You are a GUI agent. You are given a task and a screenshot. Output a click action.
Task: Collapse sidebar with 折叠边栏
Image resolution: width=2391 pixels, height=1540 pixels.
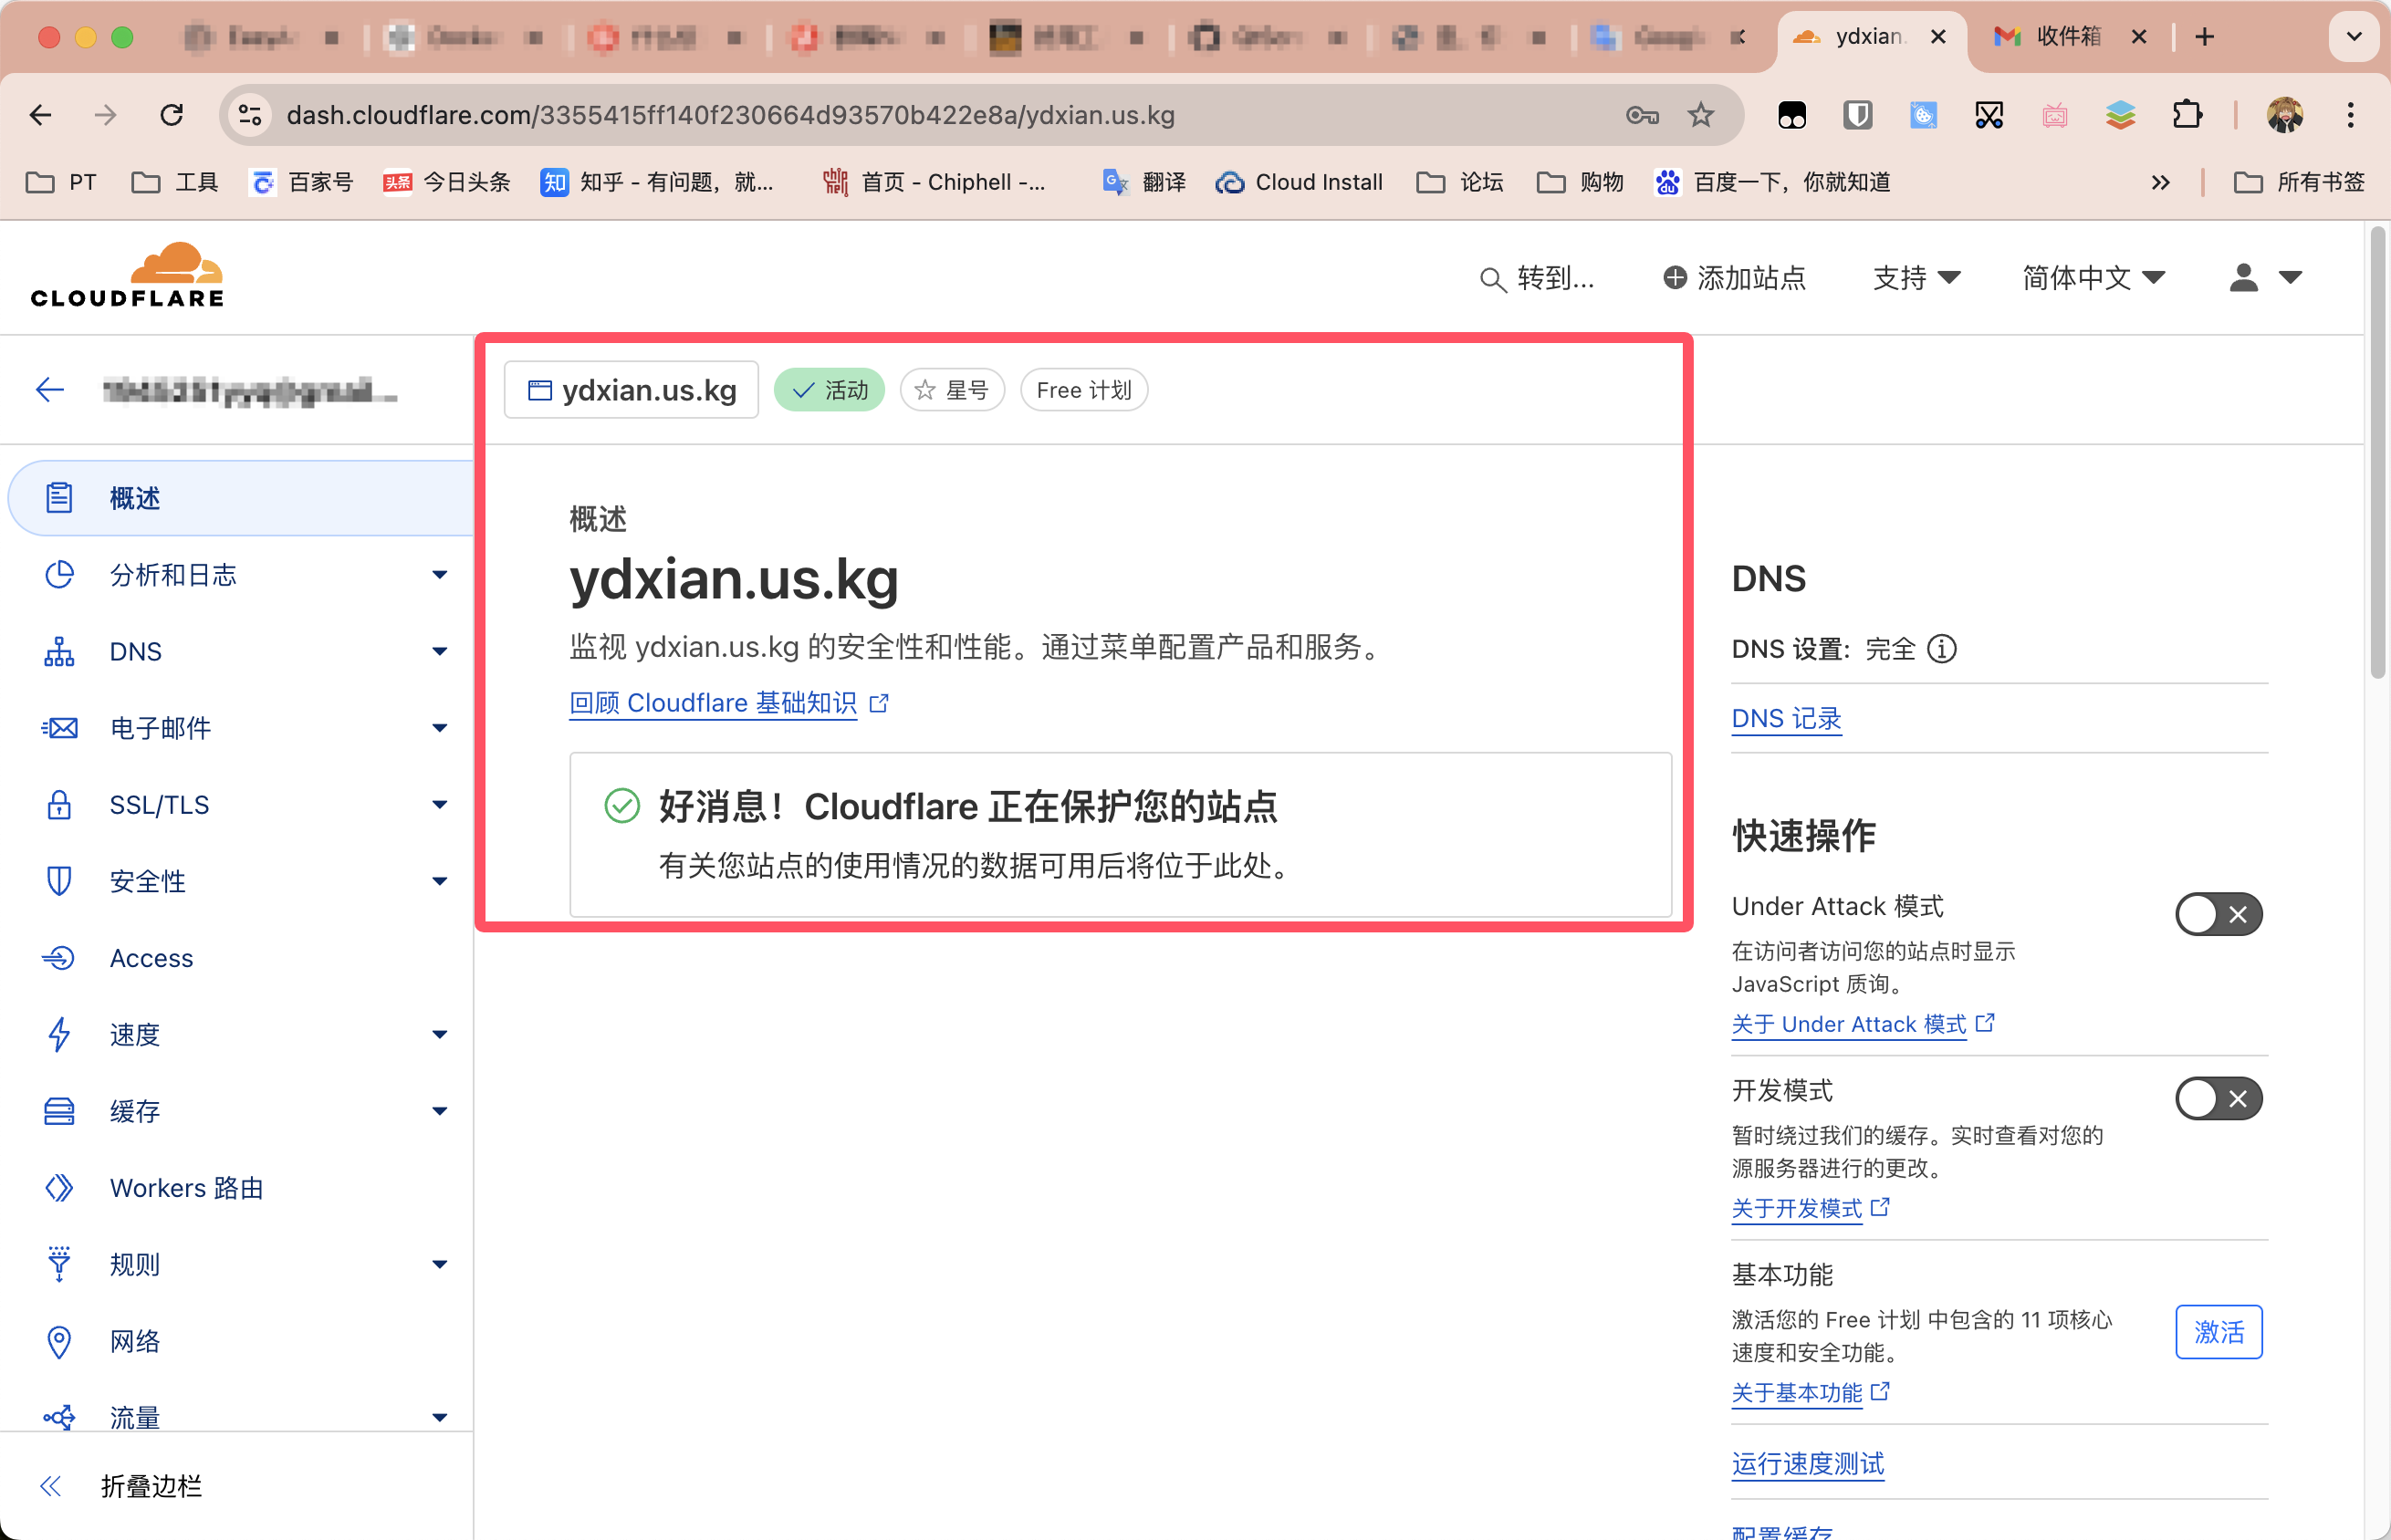(120, 1486)
